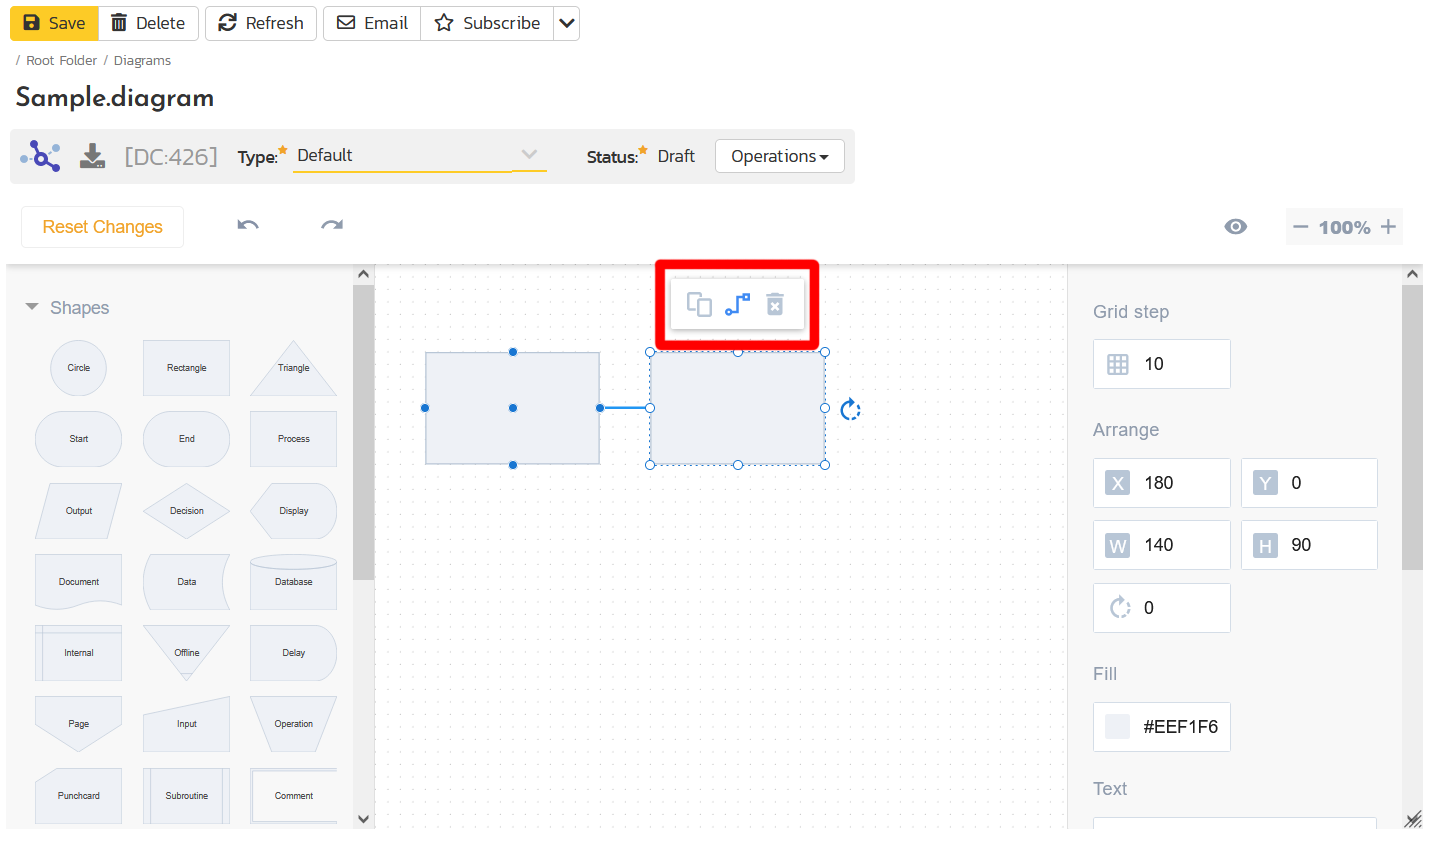Click the connect shapes icon

[x=737, y=304]
